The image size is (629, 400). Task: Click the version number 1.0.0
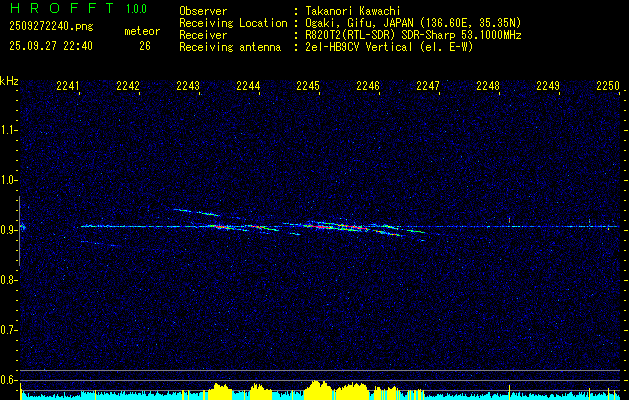pos(136,9)
